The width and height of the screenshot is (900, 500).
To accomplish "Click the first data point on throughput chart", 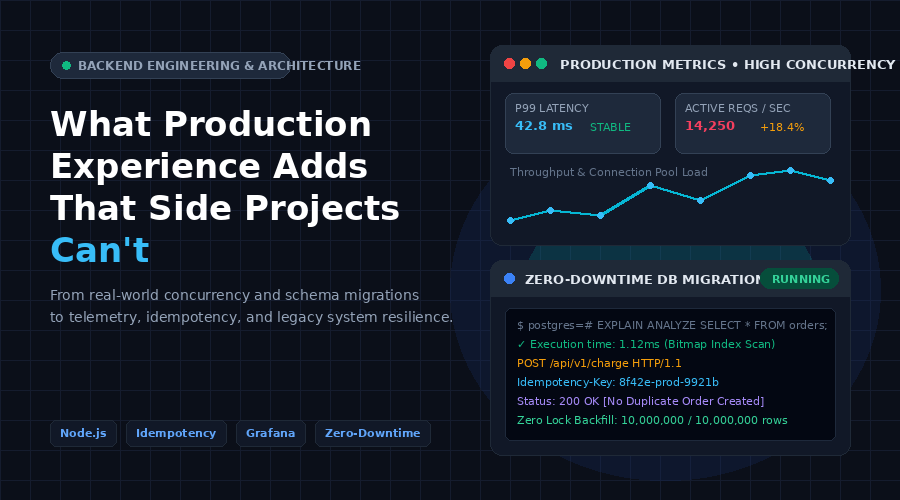I will point(510,220).
